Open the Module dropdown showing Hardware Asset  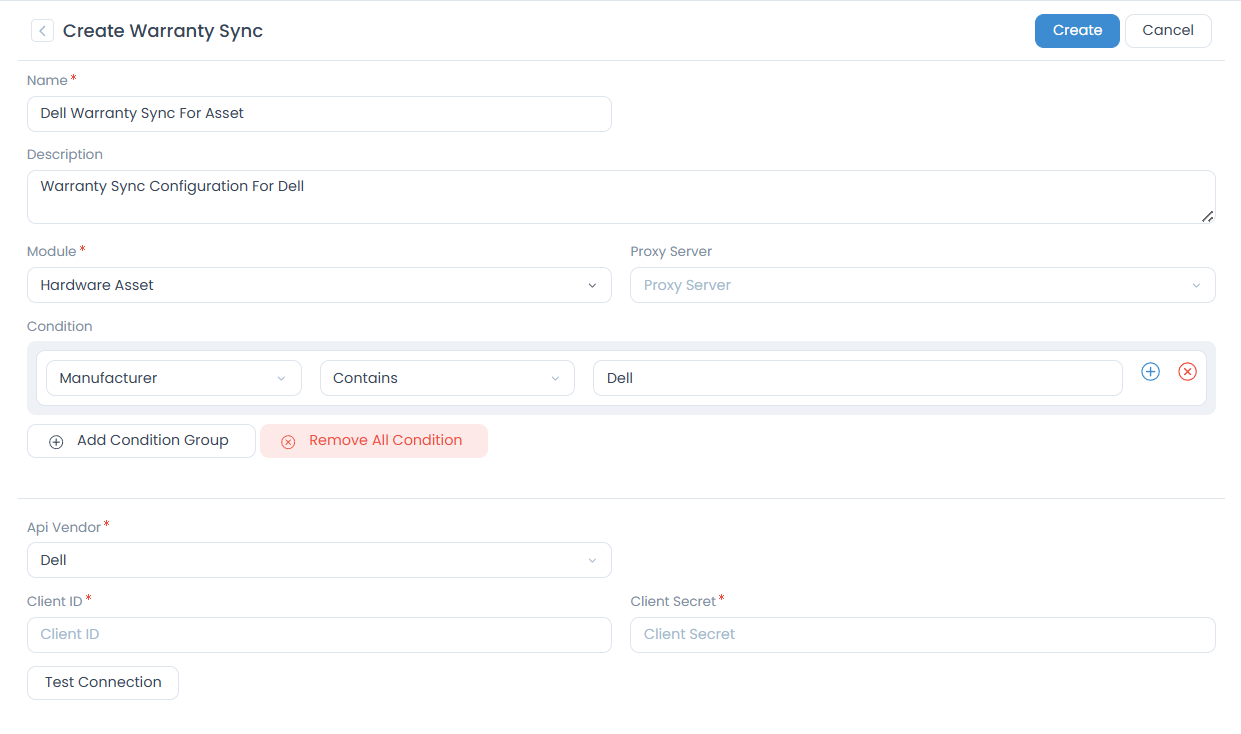coord(319,285)
